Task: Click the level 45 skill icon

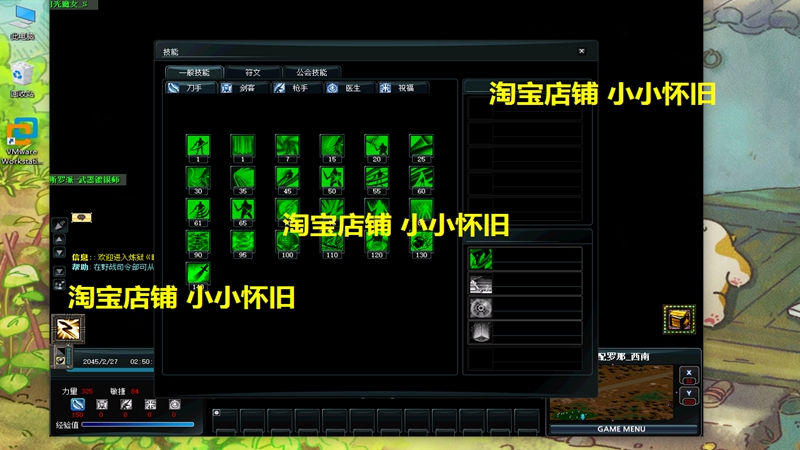Action: [287, 178]
